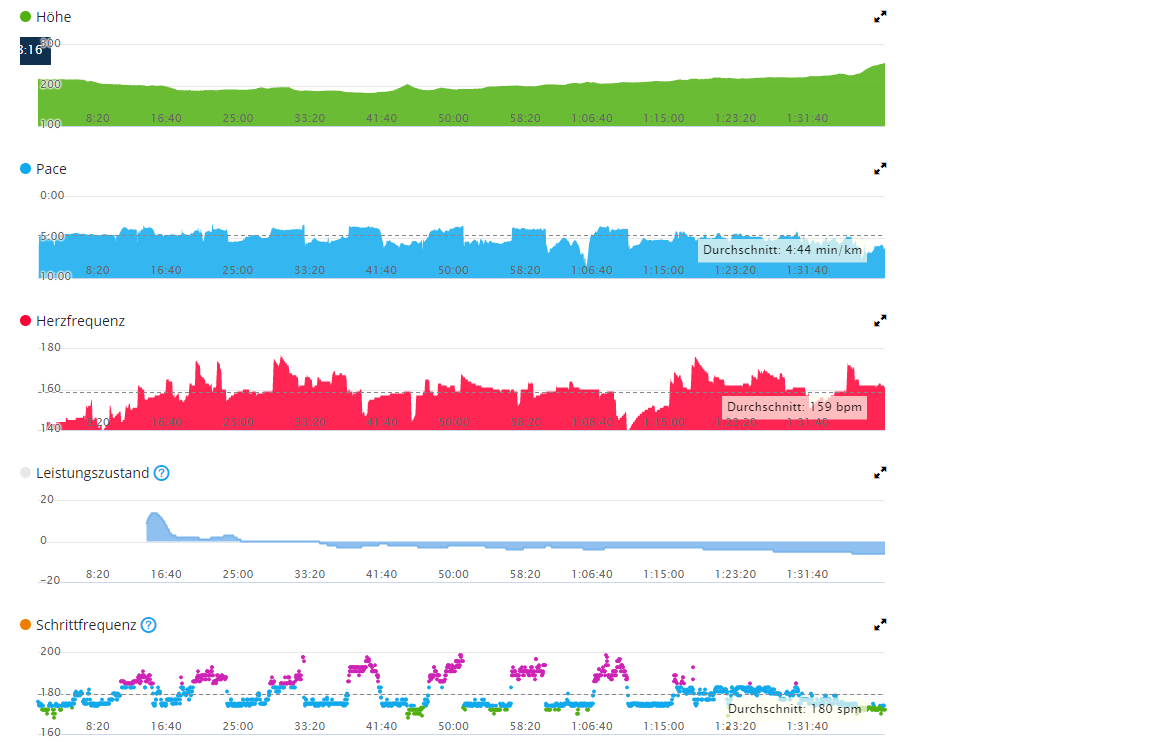The height and width of the screenshot is (742, 1152).
Task: Click the green Höhe legend dot
Action: click(x=26, y=17)
